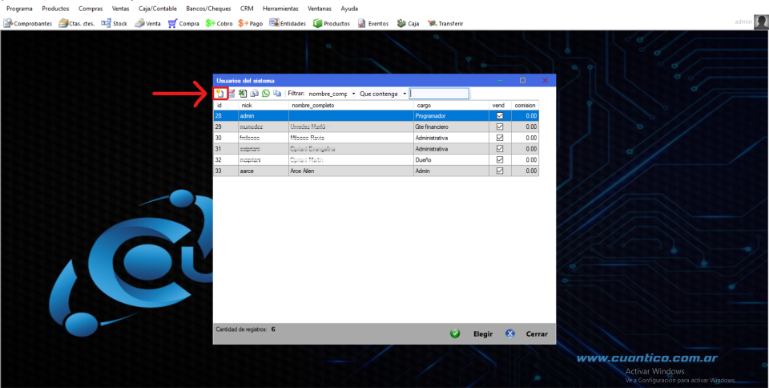Open the Caja toolbar shortcut
Viewport: 769px width, 388px height.
point(408,24)
